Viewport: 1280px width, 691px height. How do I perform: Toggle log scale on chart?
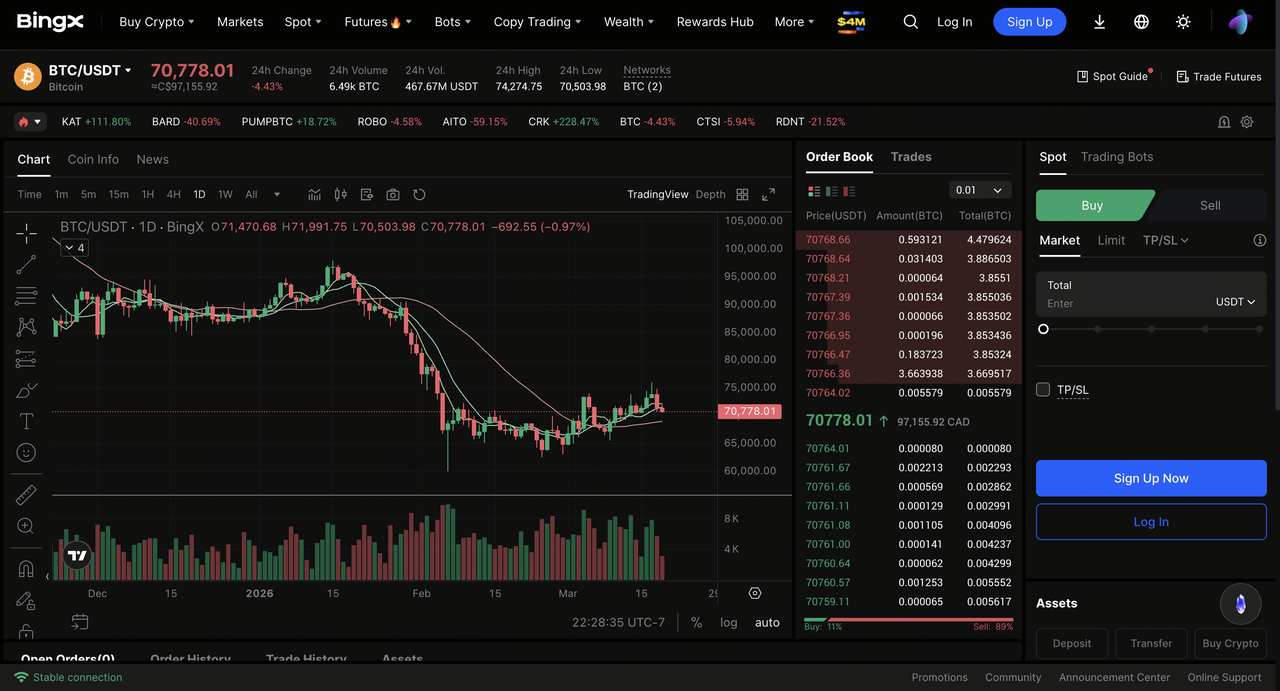728,622
